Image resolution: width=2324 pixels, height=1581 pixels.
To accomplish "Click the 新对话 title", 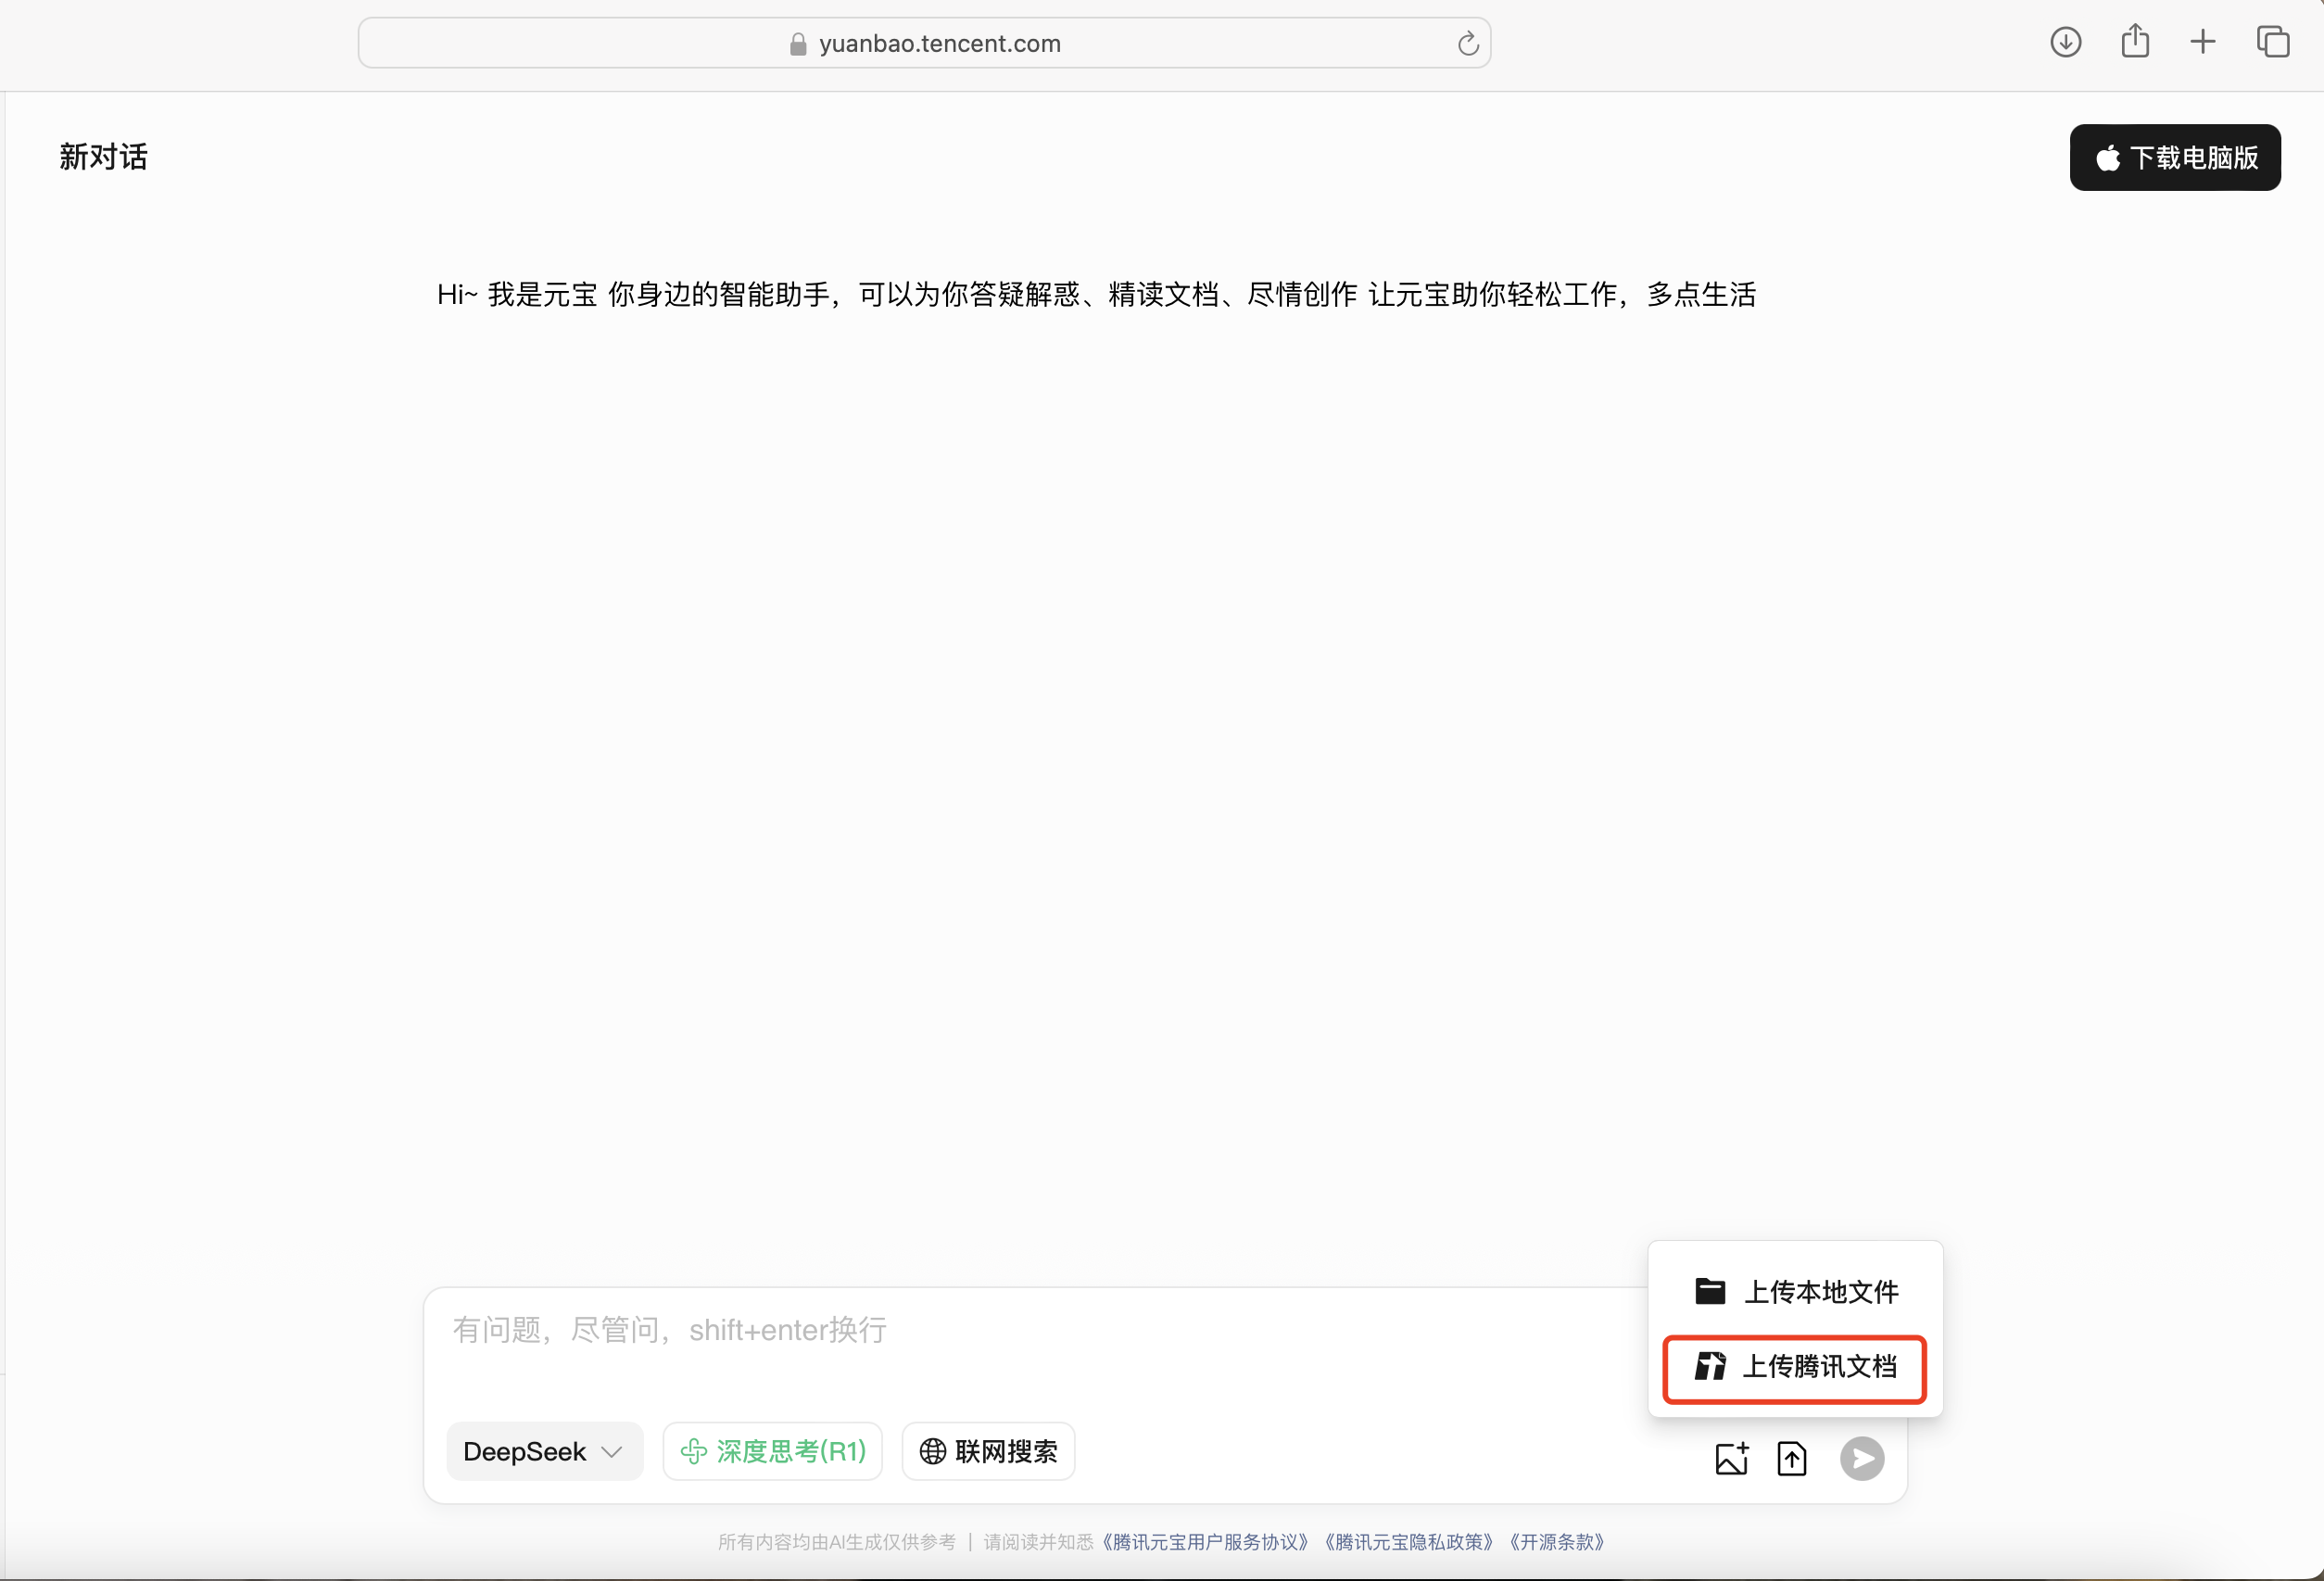I will pos(103,157).
